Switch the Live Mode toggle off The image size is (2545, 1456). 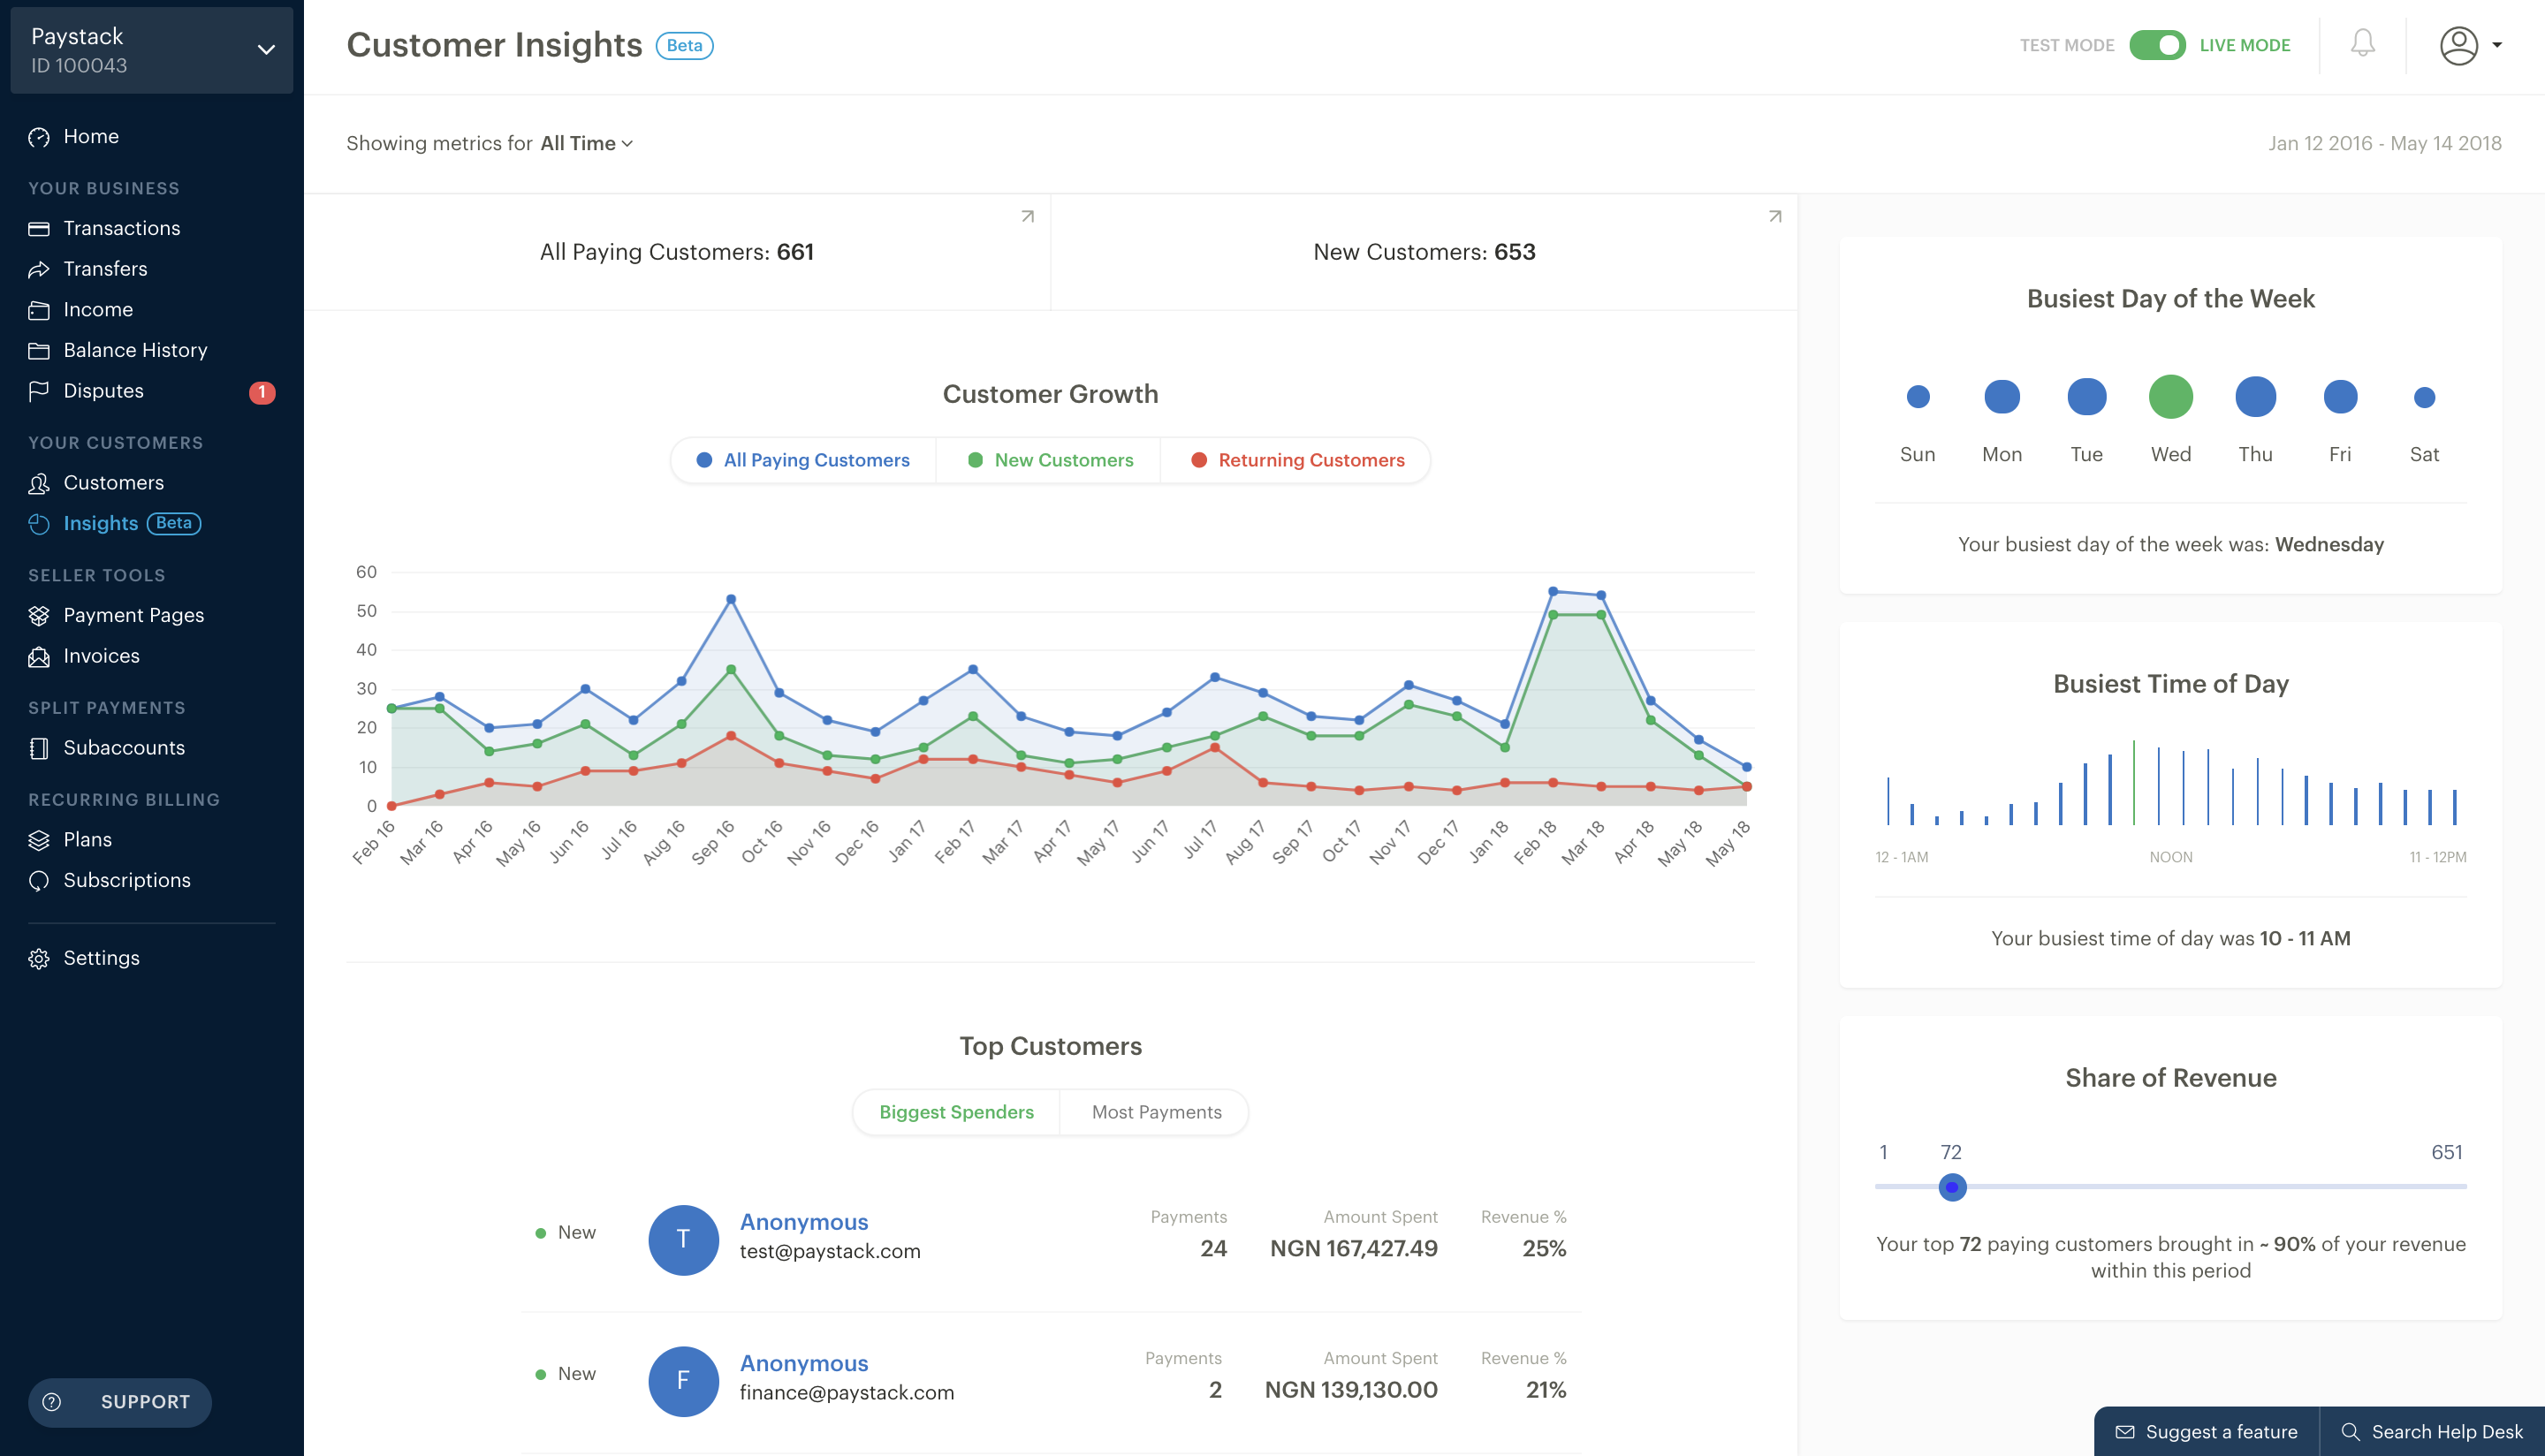(2157, 45)
